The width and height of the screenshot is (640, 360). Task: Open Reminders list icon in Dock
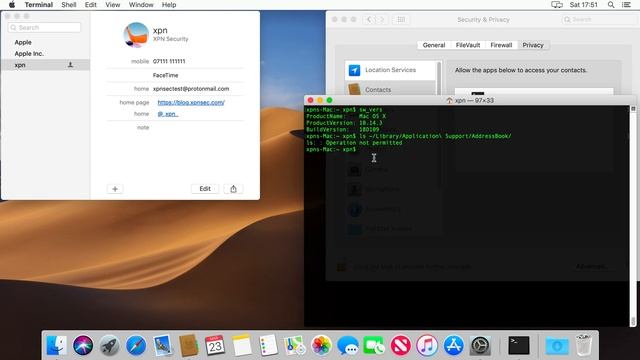coord(268,346)
